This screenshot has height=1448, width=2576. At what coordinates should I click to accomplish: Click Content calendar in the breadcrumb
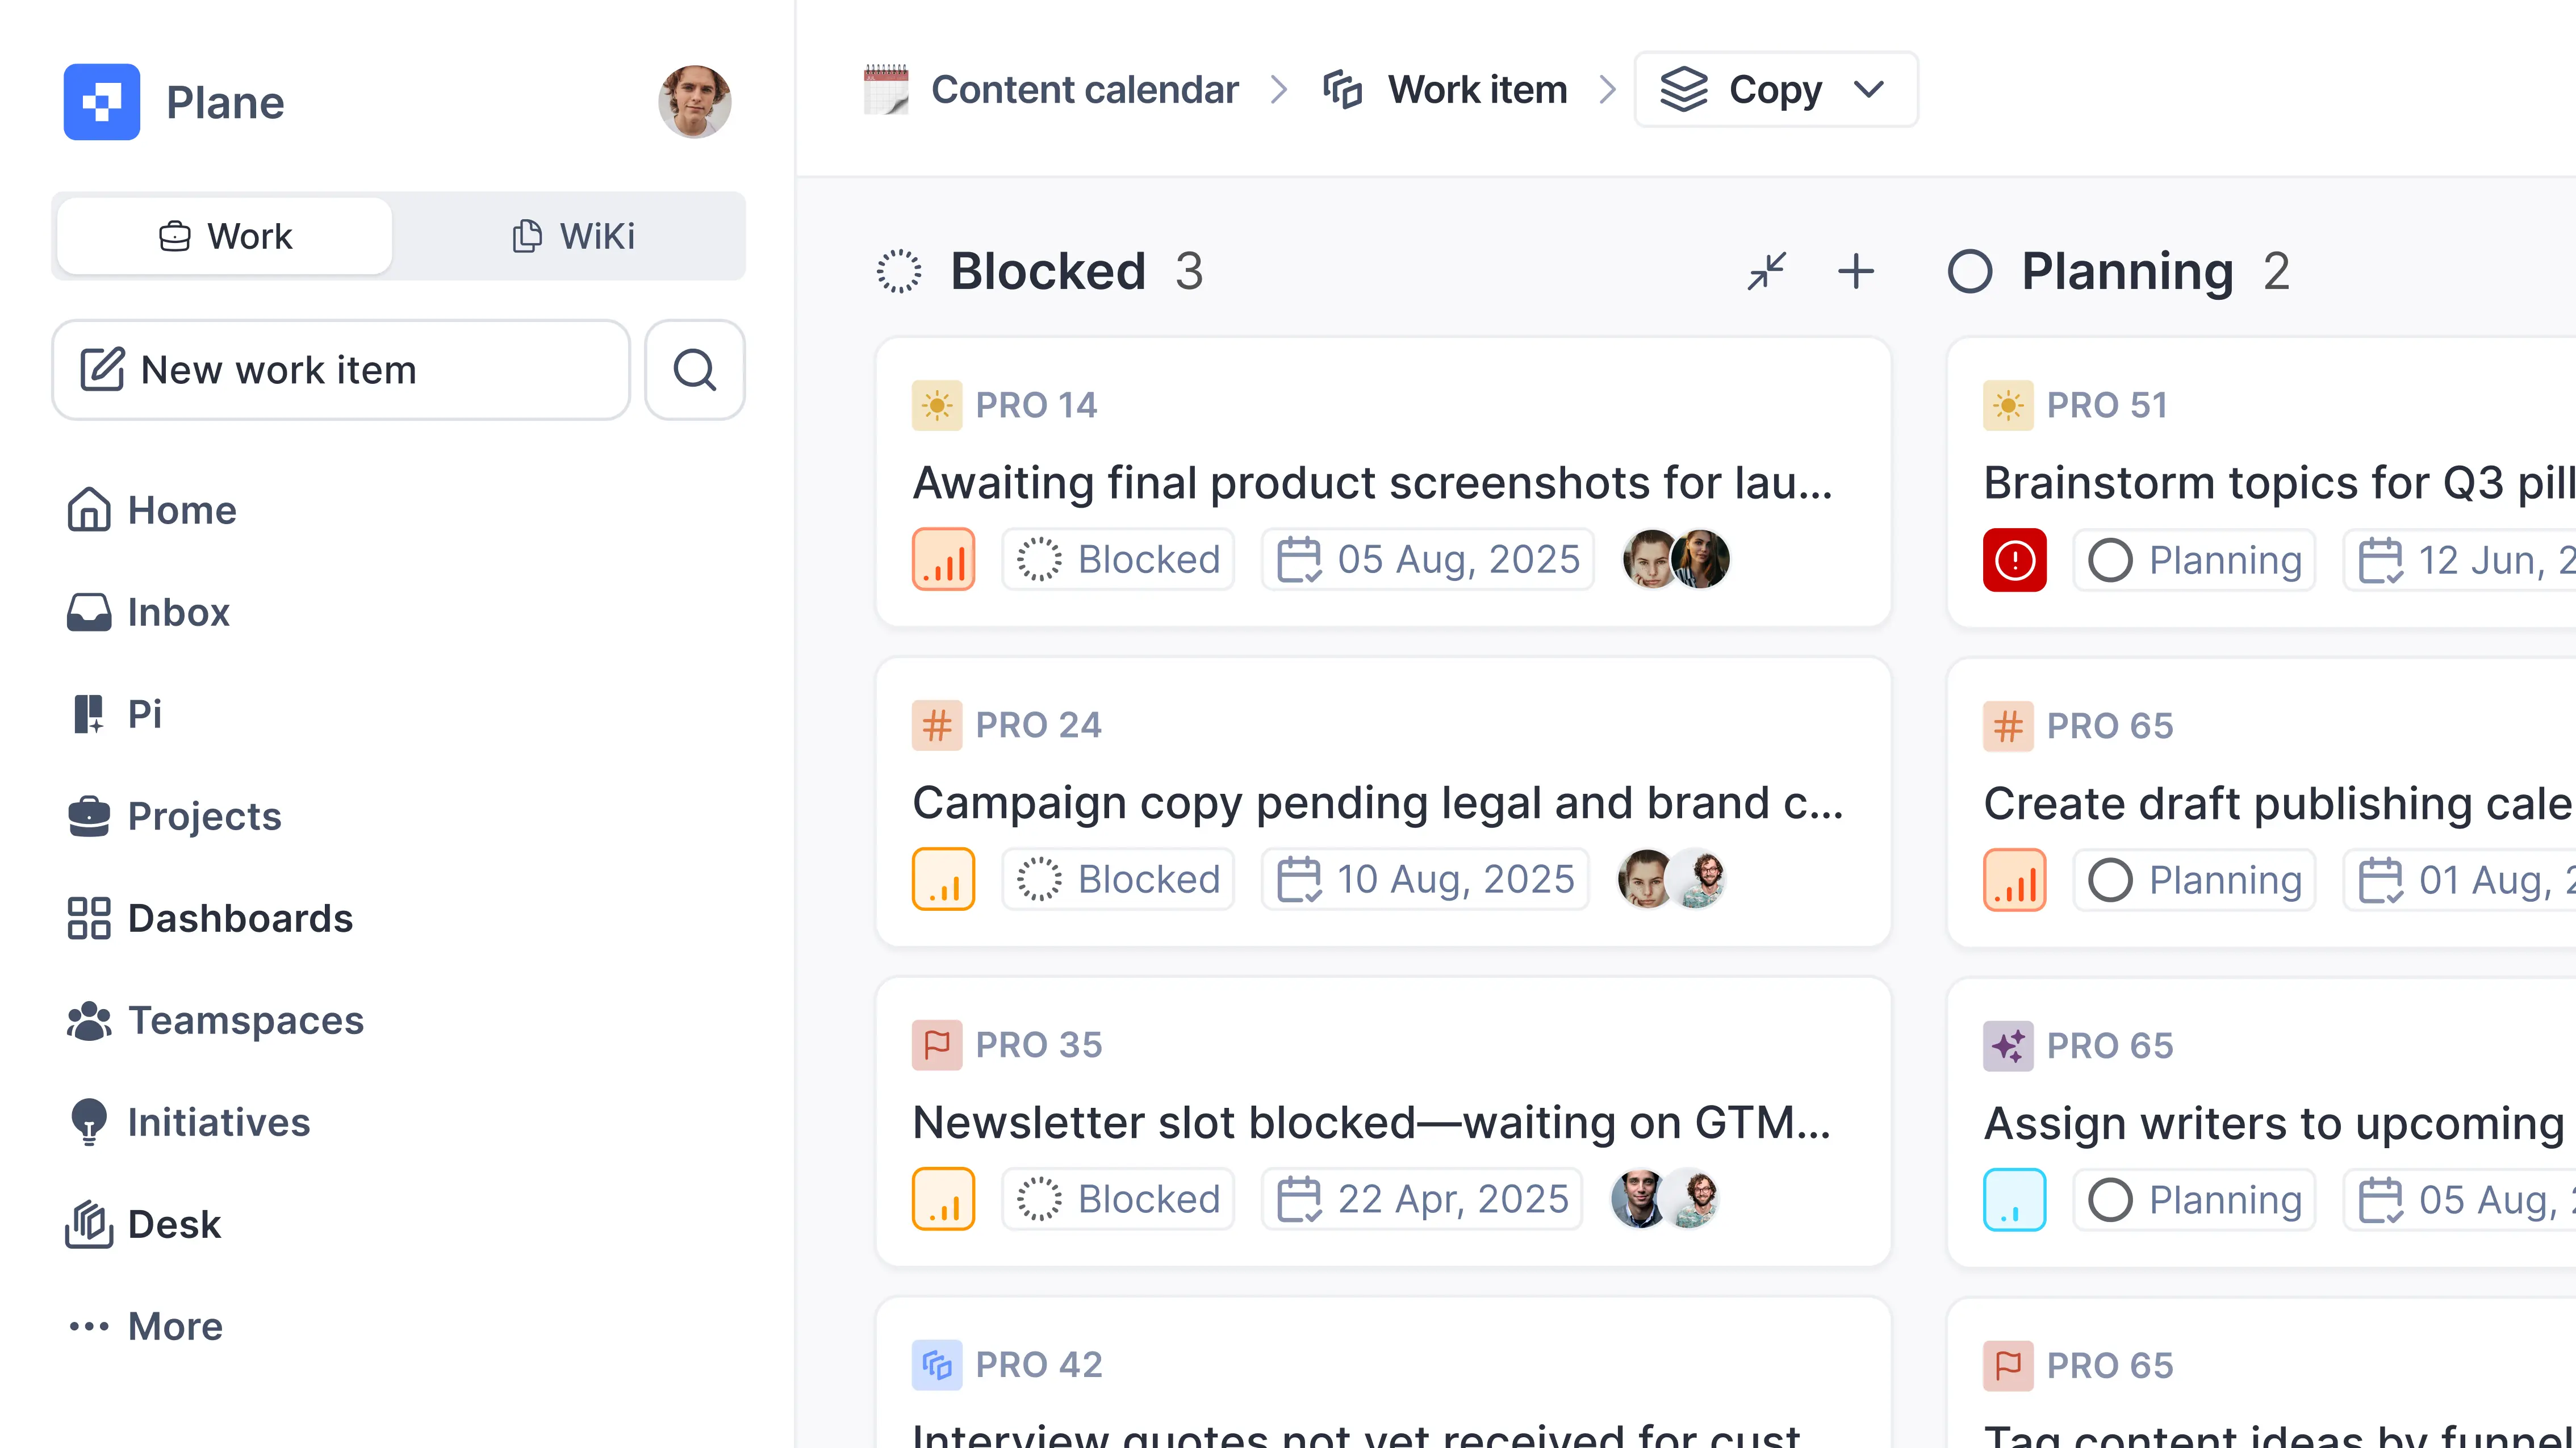coord(1085,90)
